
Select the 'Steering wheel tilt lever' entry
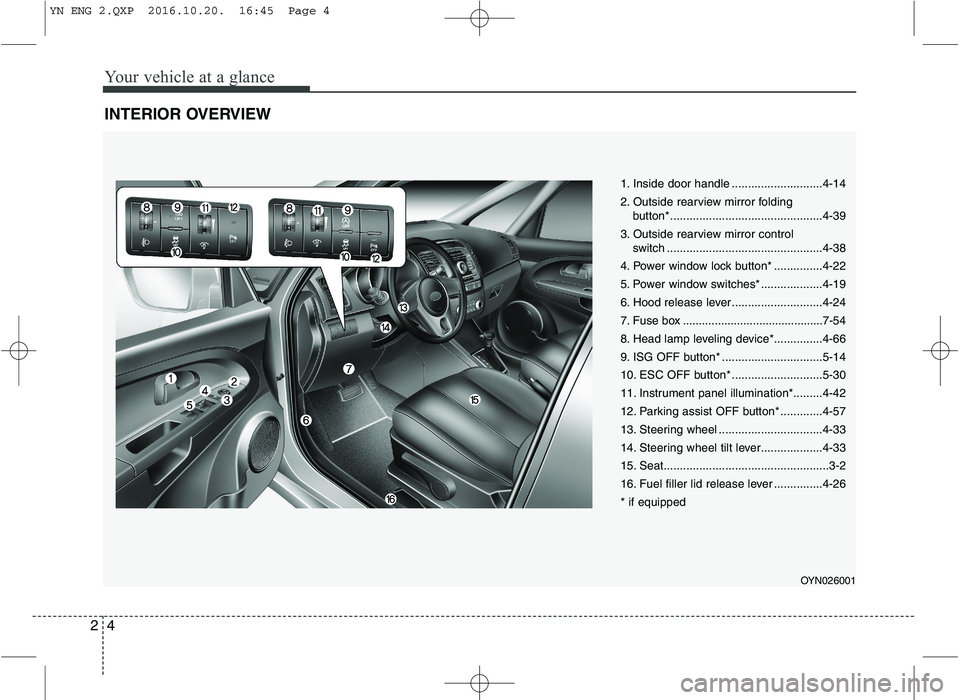coord(733,448)
